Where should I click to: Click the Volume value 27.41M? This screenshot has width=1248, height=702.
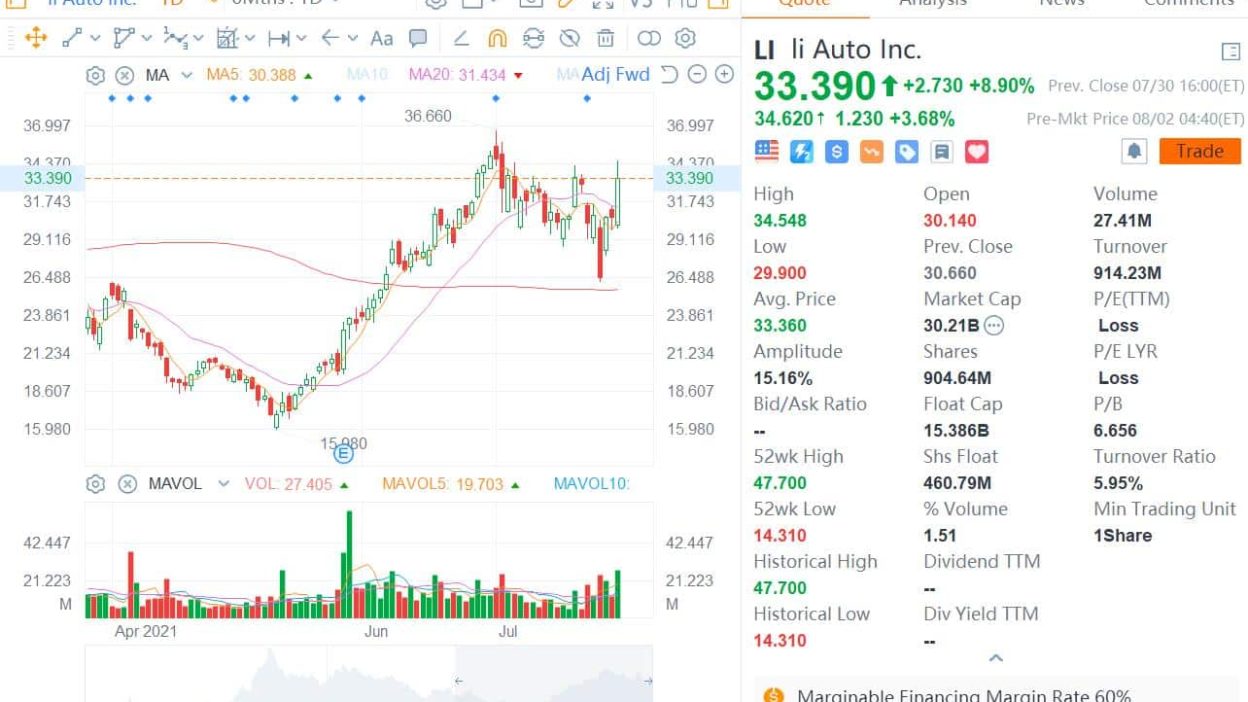[x=1122, y=220]
